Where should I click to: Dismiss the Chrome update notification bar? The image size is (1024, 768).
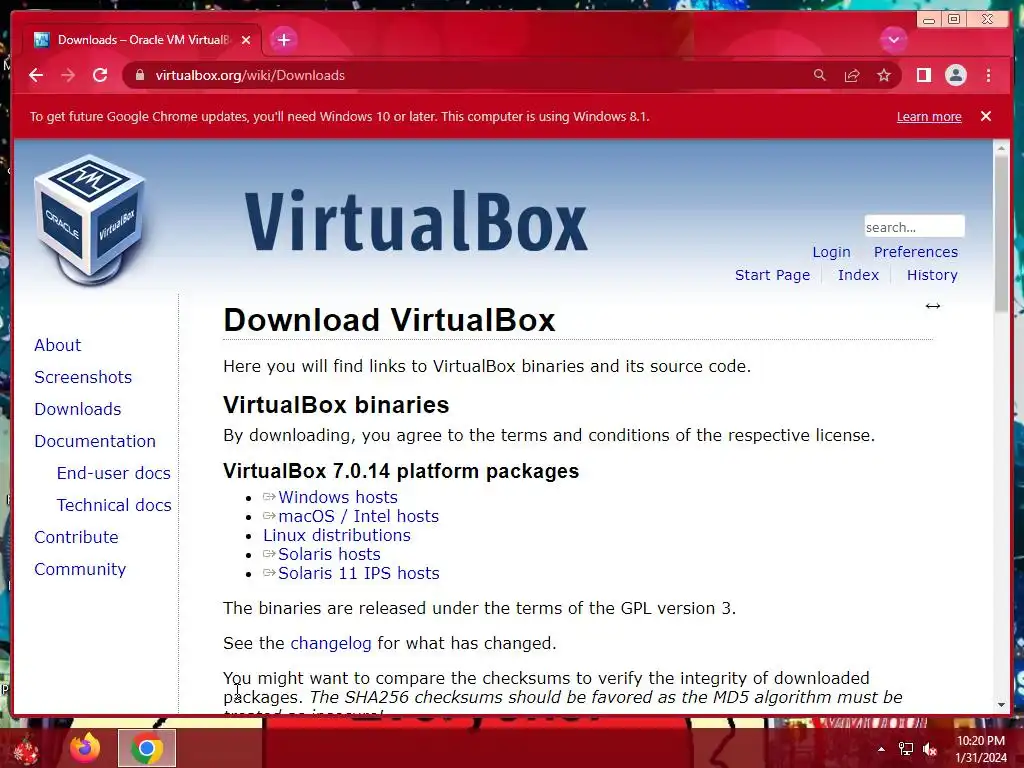pos(985,116)
